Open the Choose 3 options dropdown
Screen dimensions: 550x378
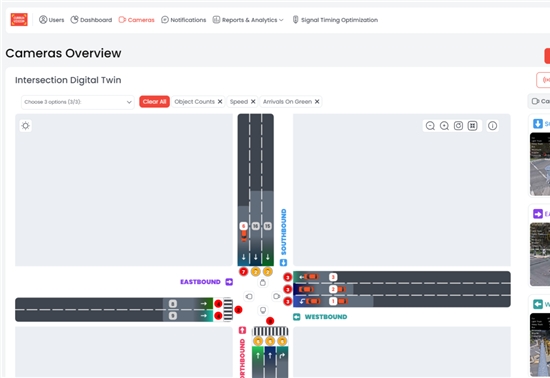pos(78,102)
